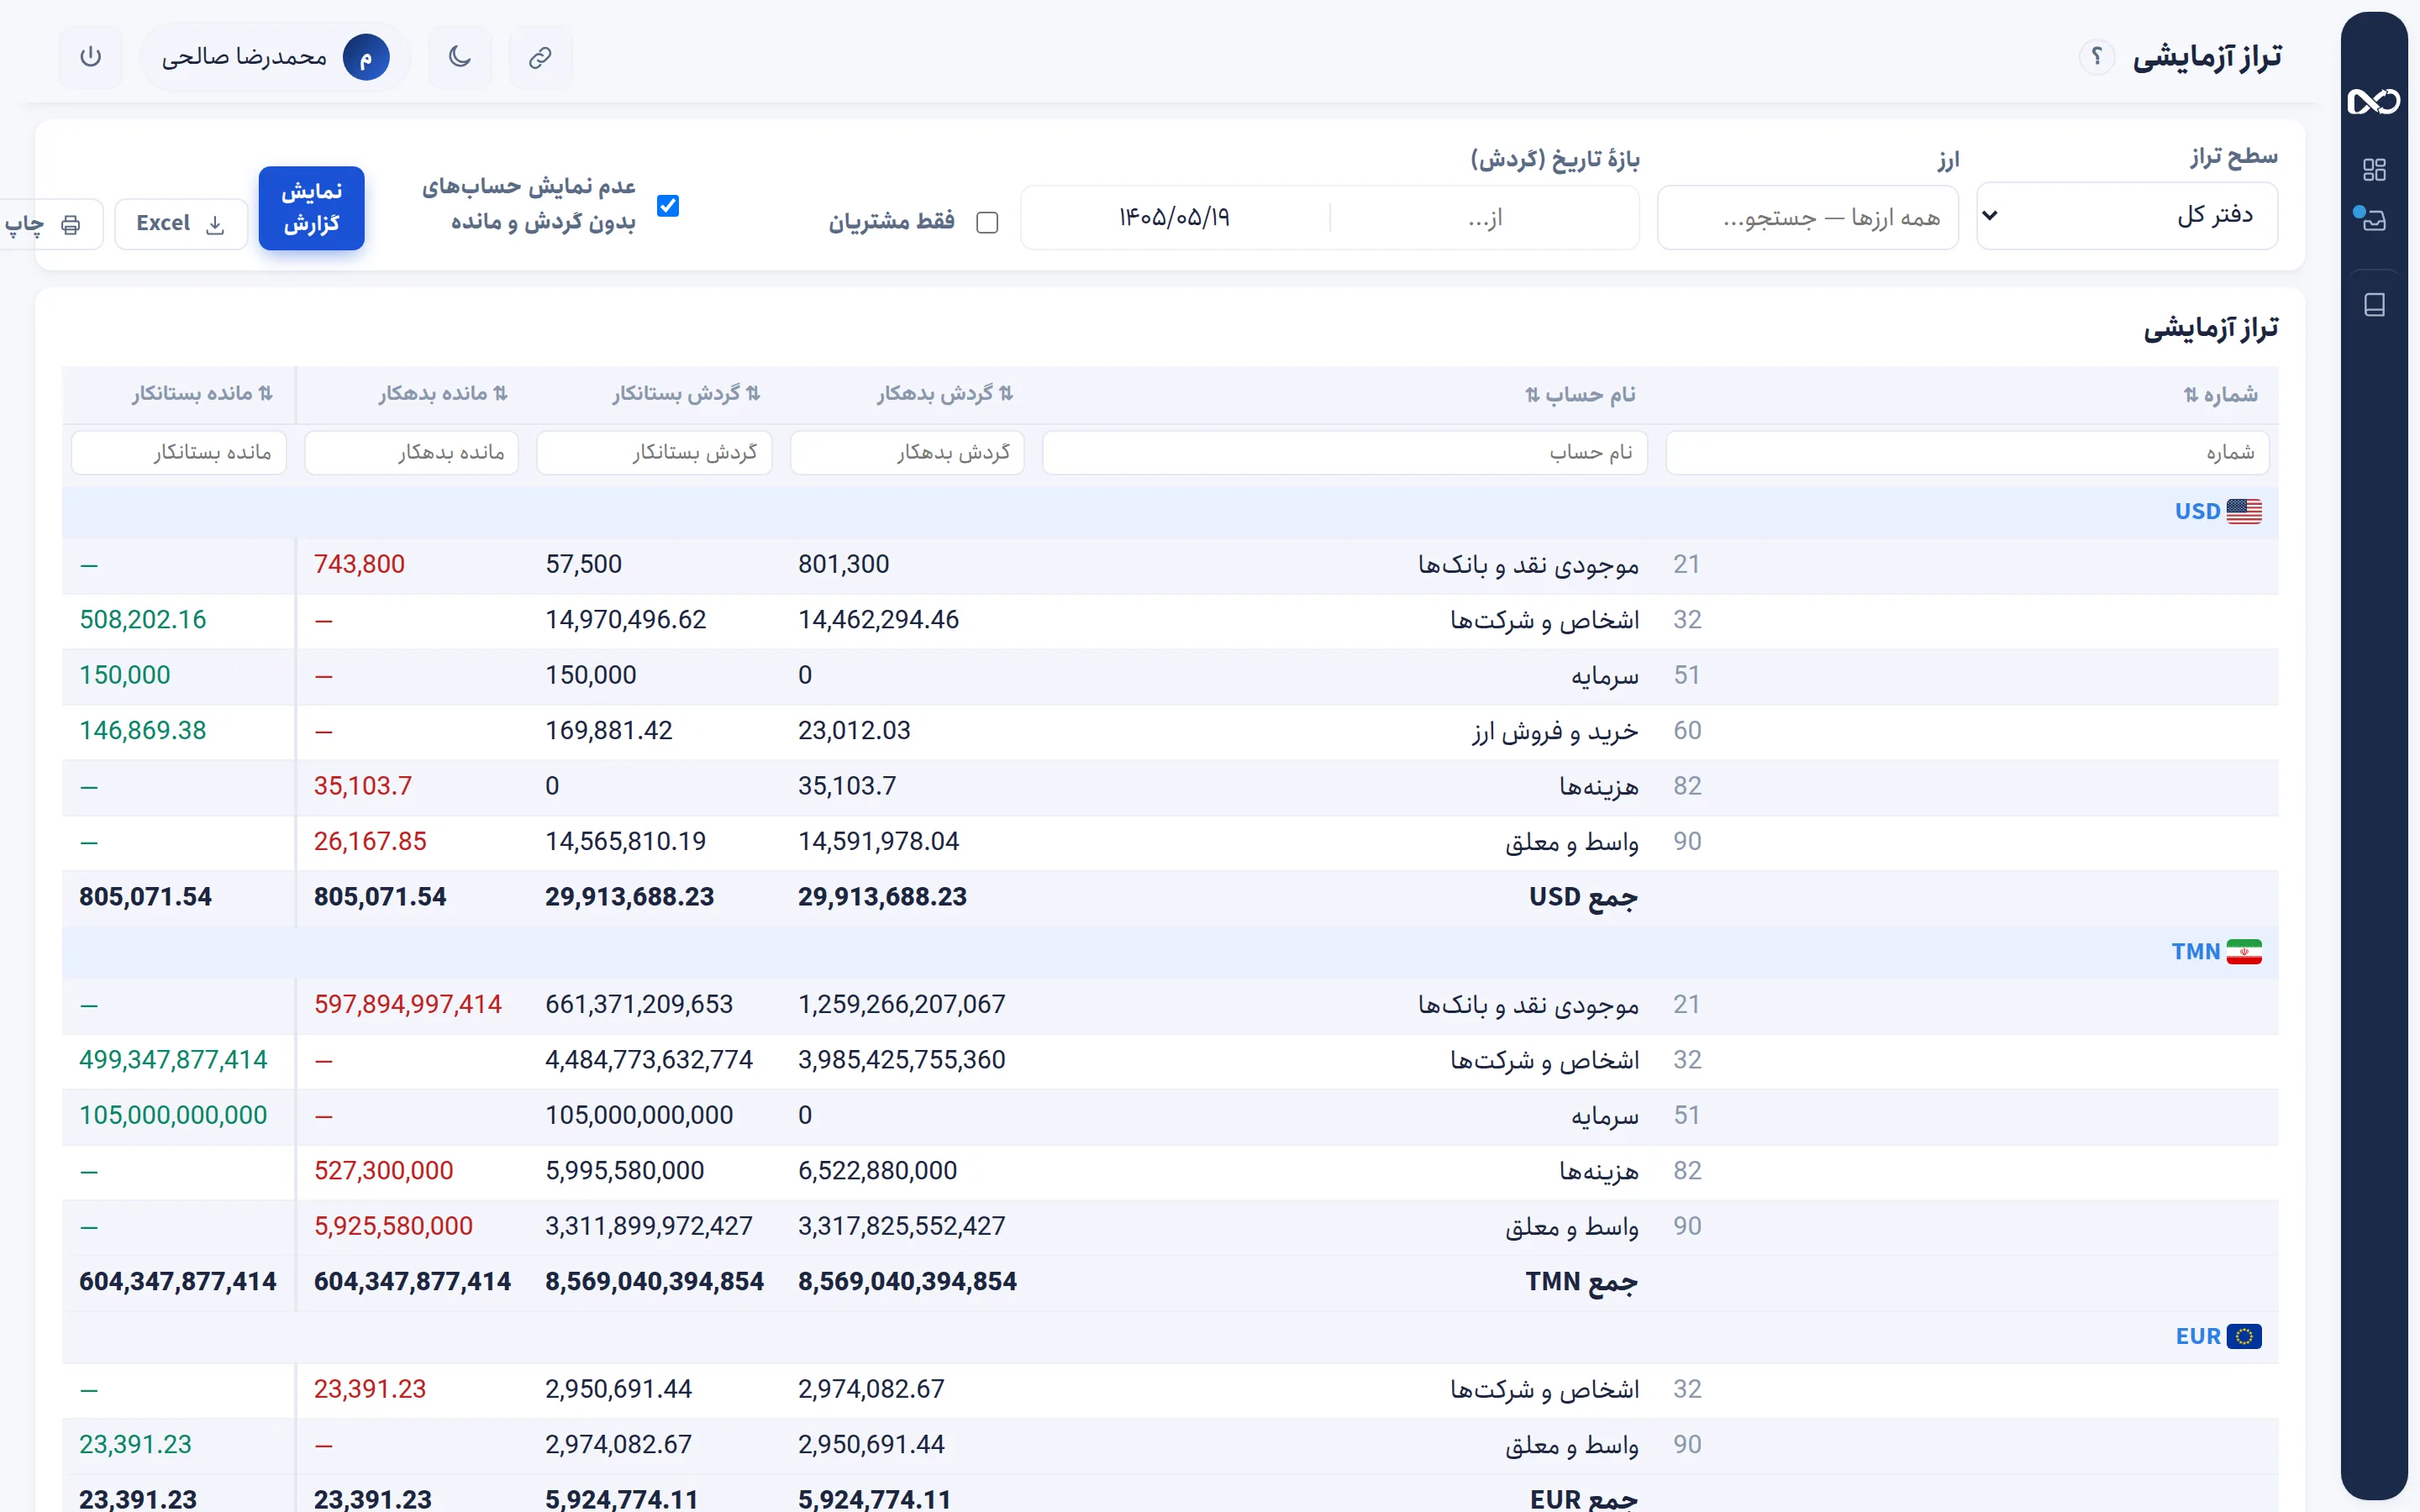Image resolution: width=2420 pixels, height=1512 pixels.
Task: Click the page title تراز آزمایشی in header
Action: pyautogui.click(x=2207, y=57)
